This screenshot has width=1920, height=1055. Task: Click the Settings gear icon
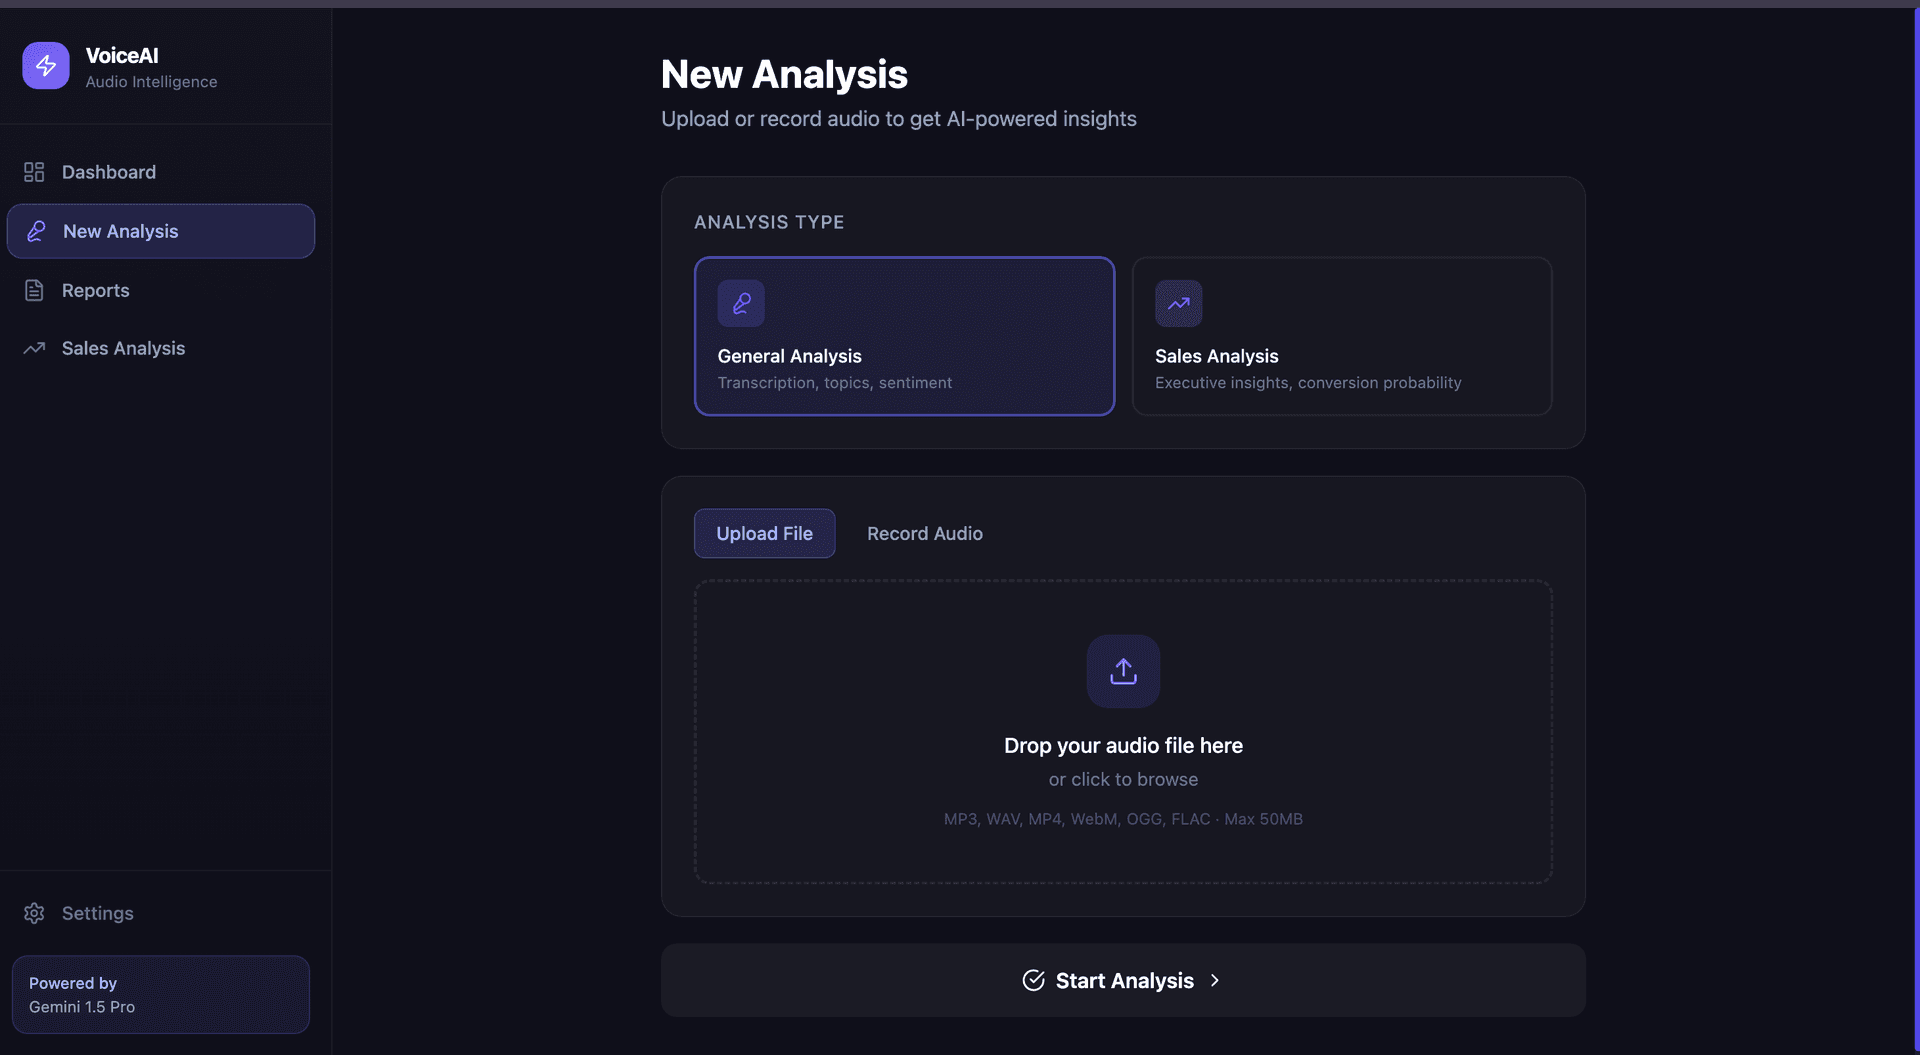[34, 913]
